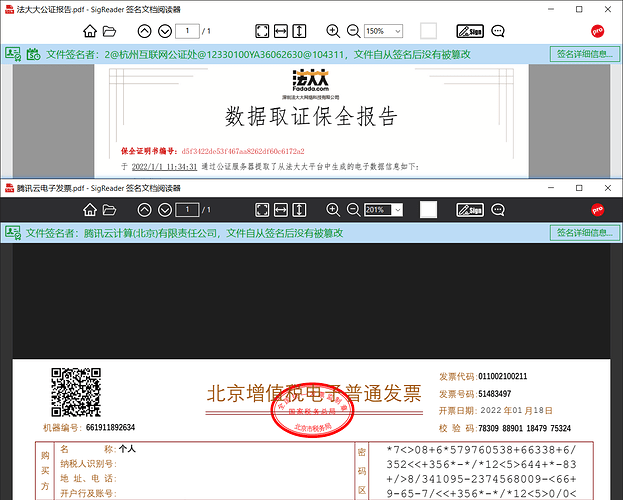This screenshot has width=623, height=500.
Task: Fit page to window in bottom toolbar
Action: (262, 209)
